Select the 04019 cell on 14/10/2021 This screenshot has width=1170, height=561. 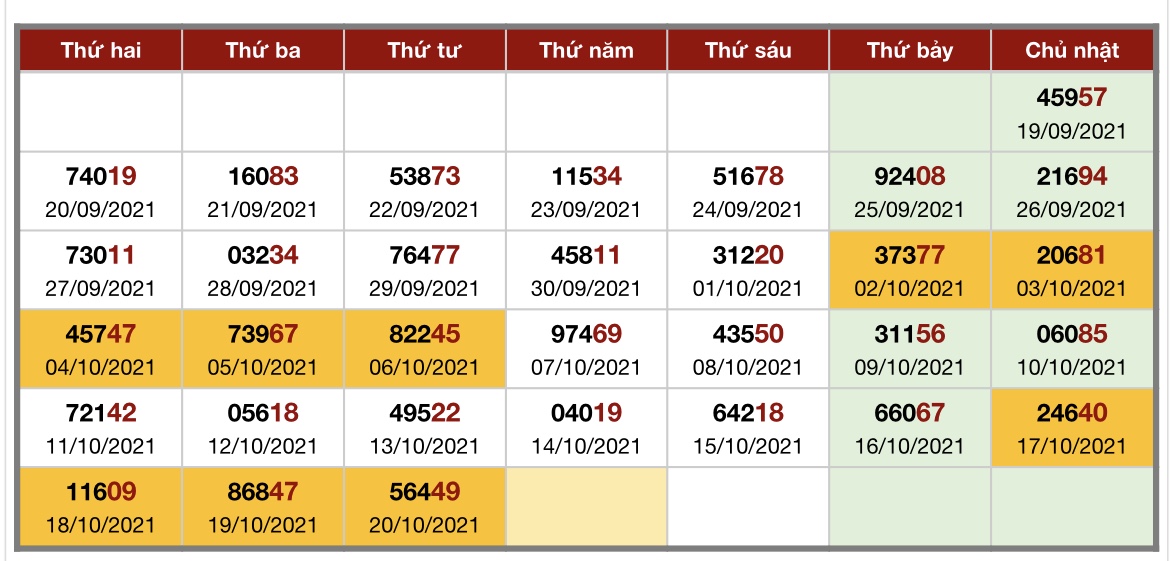[586, 428]
